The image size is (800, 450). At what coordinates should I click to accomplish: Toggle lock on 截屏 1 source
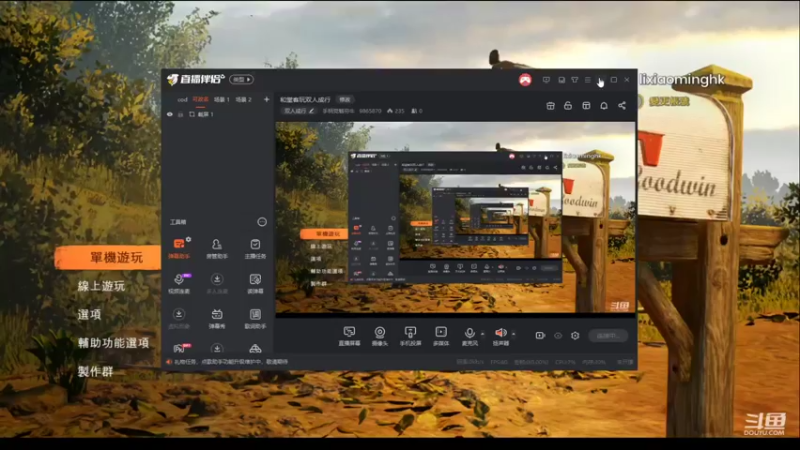[180, 114]
